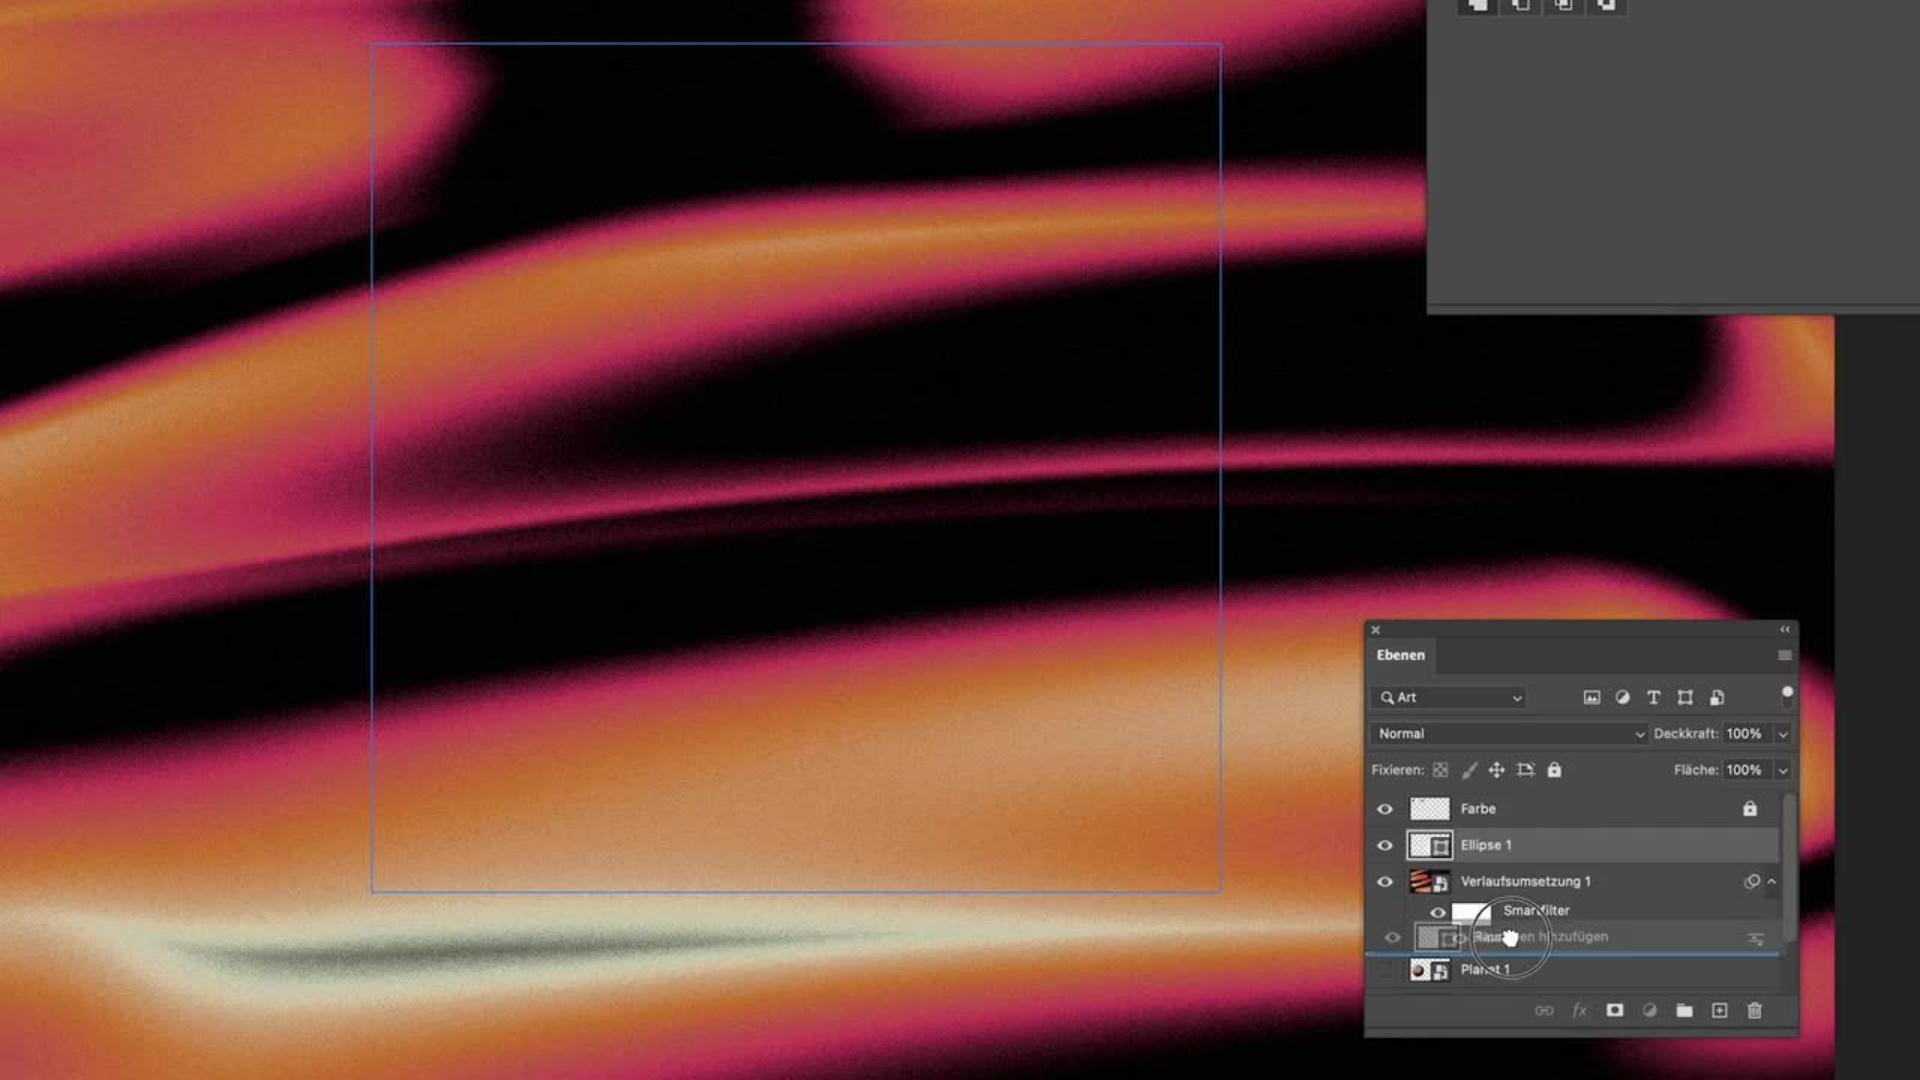
Task: Open the Normal blend mode dropdown
Action: 1509,734
